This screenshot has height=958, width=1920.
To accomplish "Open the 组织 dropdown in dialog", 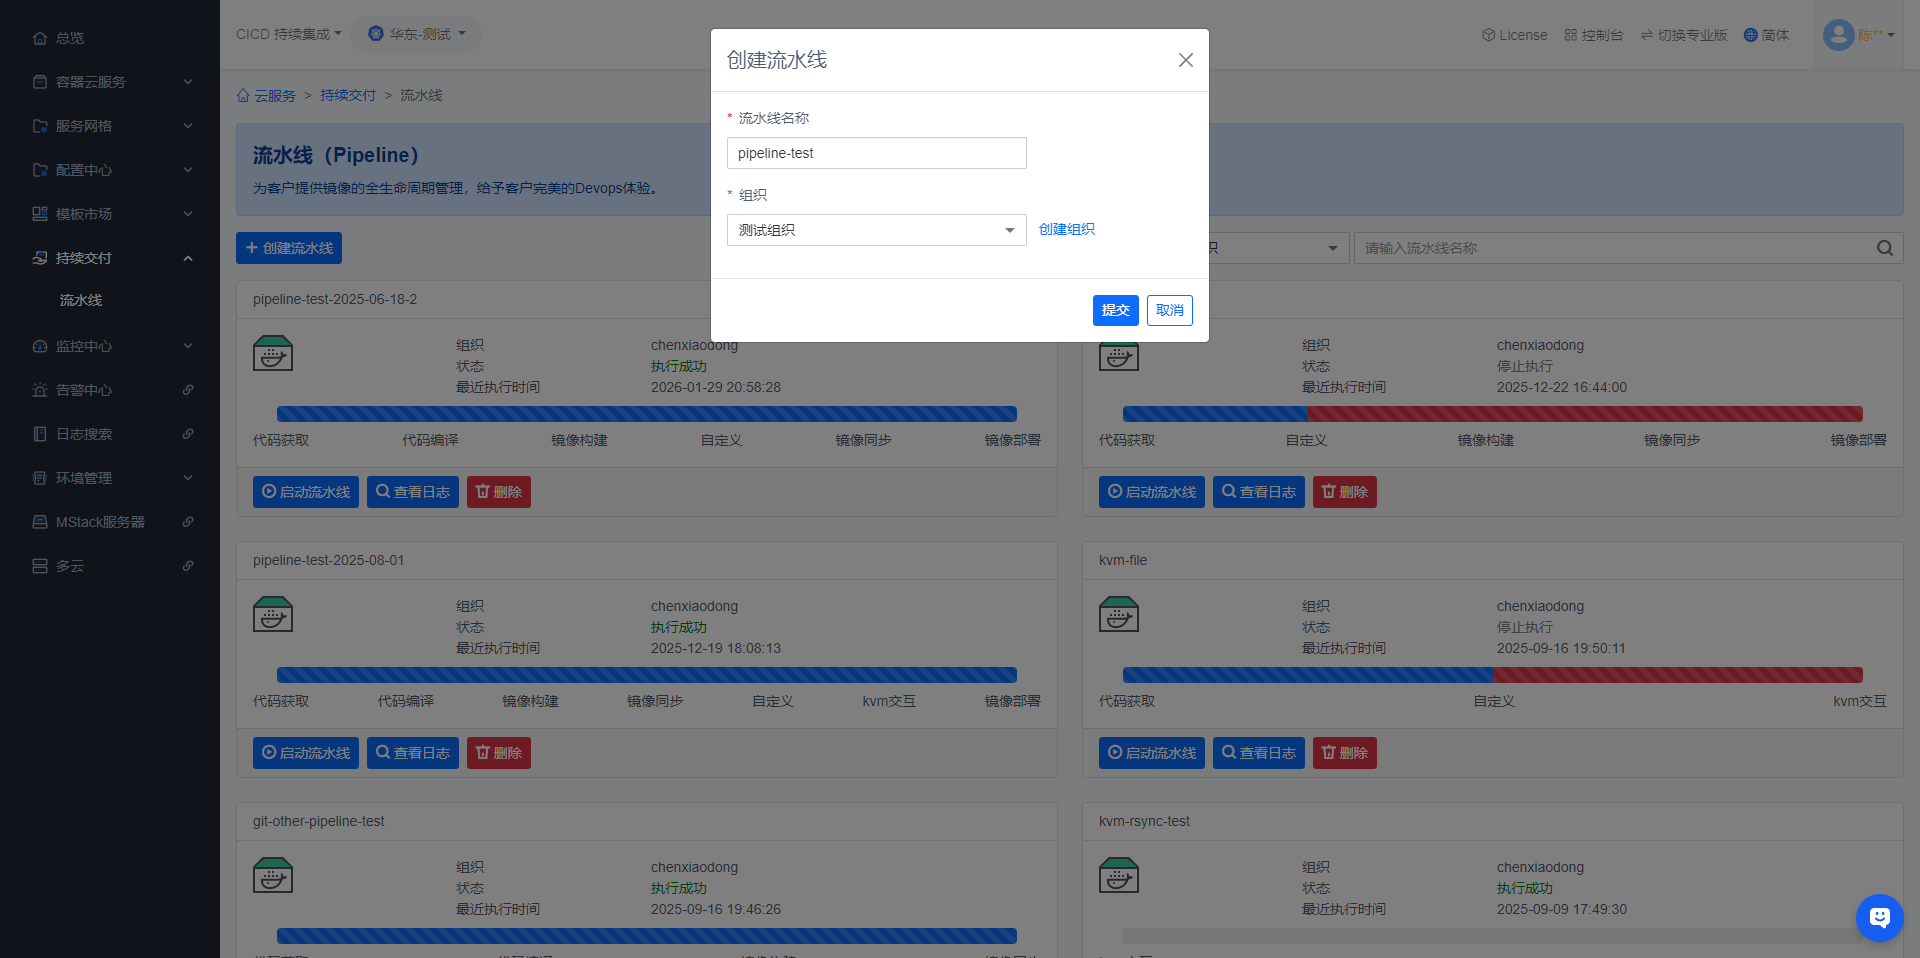I will pyautogui.click(x=876, y=230).
